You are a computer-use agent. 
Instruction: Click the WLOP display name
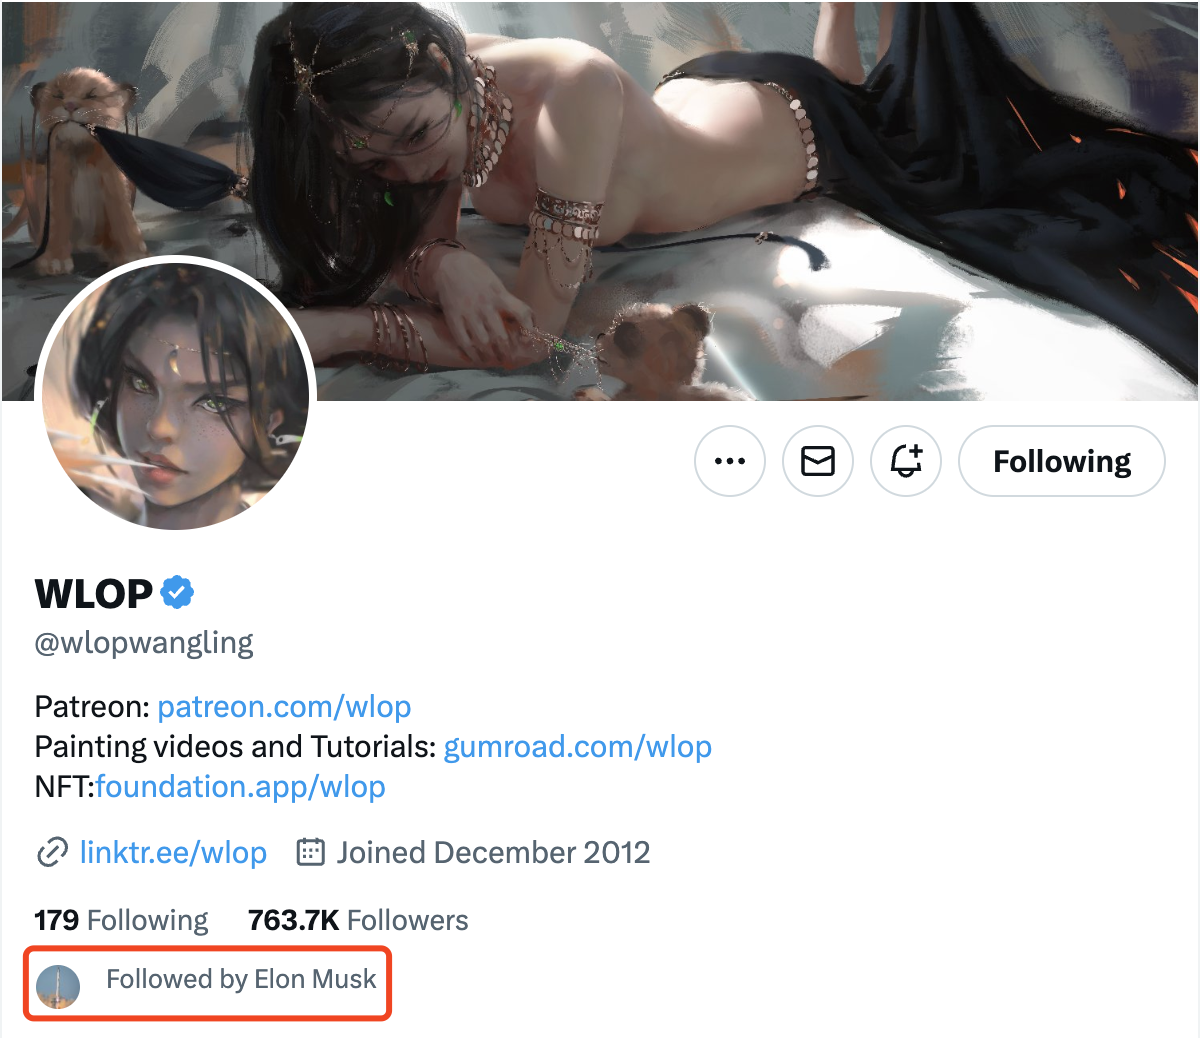[94, 594]
